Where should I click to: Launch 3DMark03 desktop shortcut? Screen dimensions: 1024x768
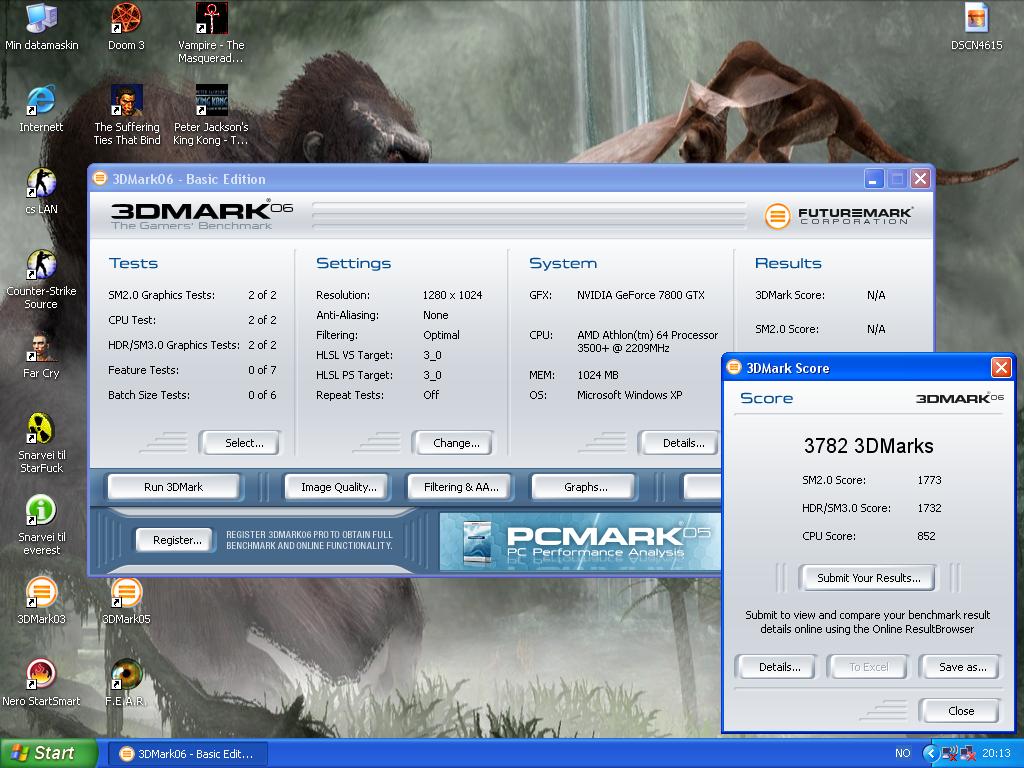pyautogui.click(x=41, y=601)
